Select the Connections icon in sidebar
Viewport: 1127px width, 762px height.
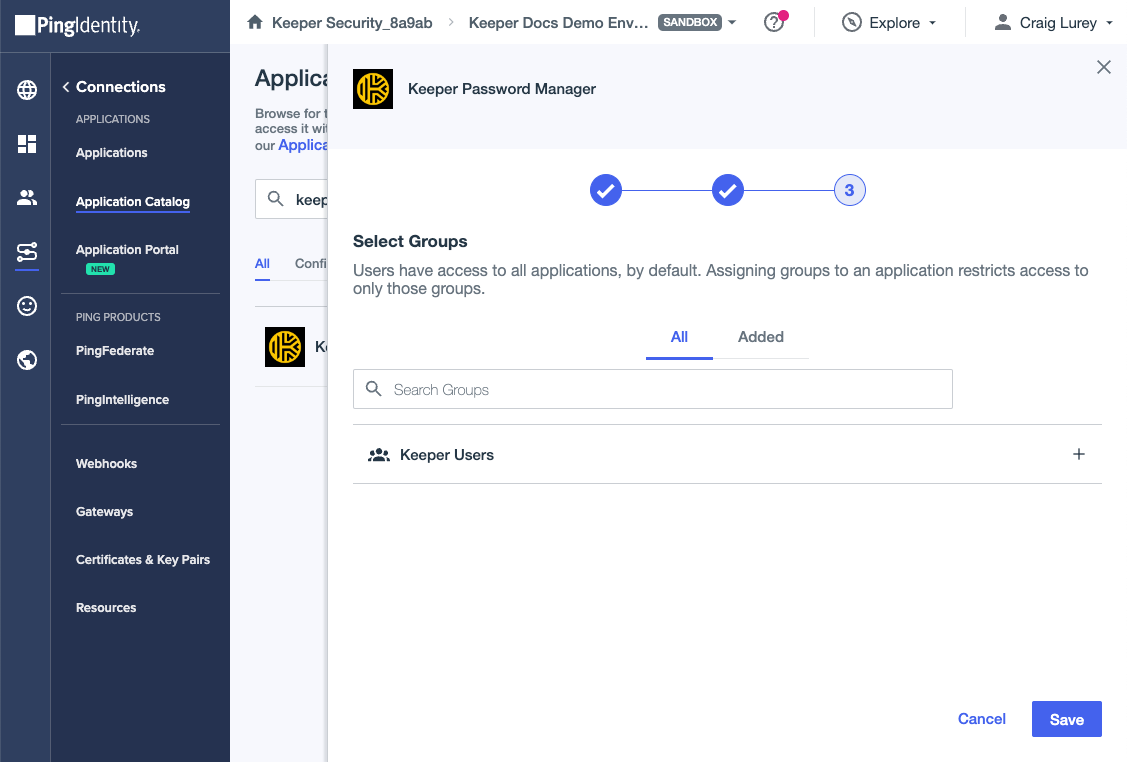(27, 252)
